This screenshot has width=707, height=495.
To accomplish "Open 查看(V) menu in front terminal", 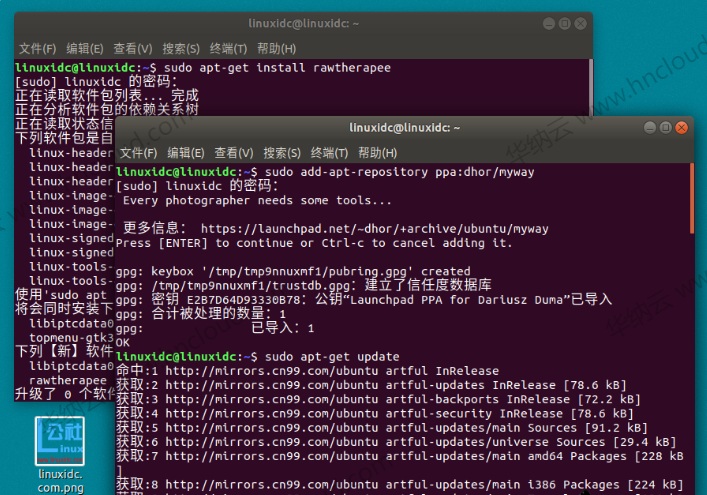I will pyautogui.click(x=234, y=153).
